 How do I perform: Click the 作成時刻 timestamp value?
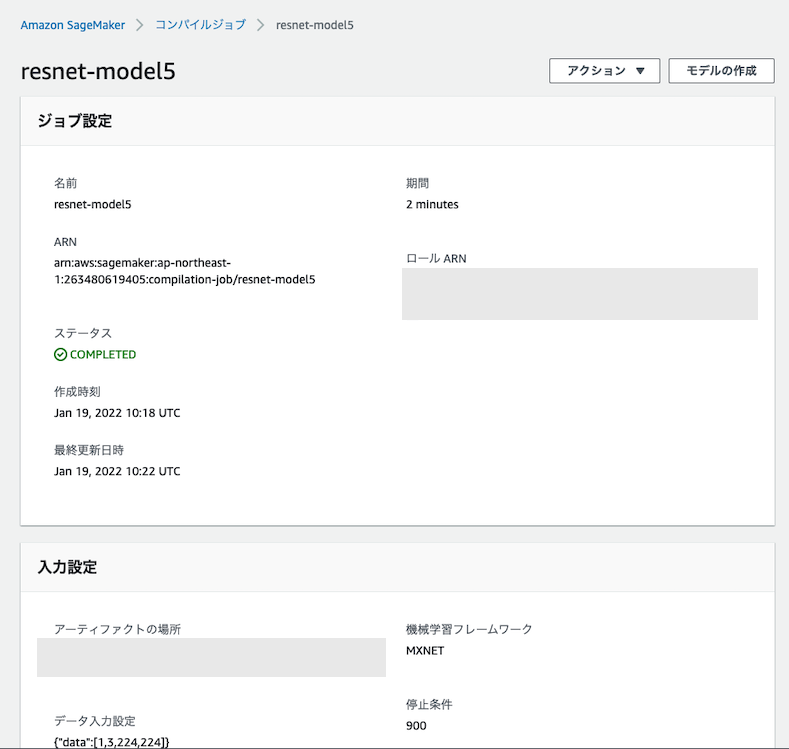pyautogui.click(x=117, y=413)
